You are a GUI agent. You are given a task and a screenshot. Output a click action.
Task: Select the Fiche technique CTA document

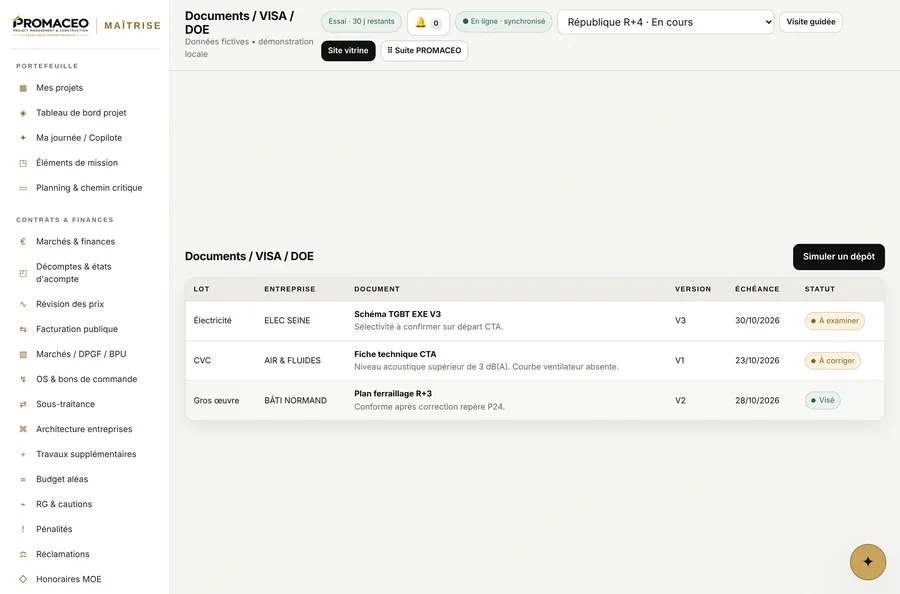pos(395,354)
